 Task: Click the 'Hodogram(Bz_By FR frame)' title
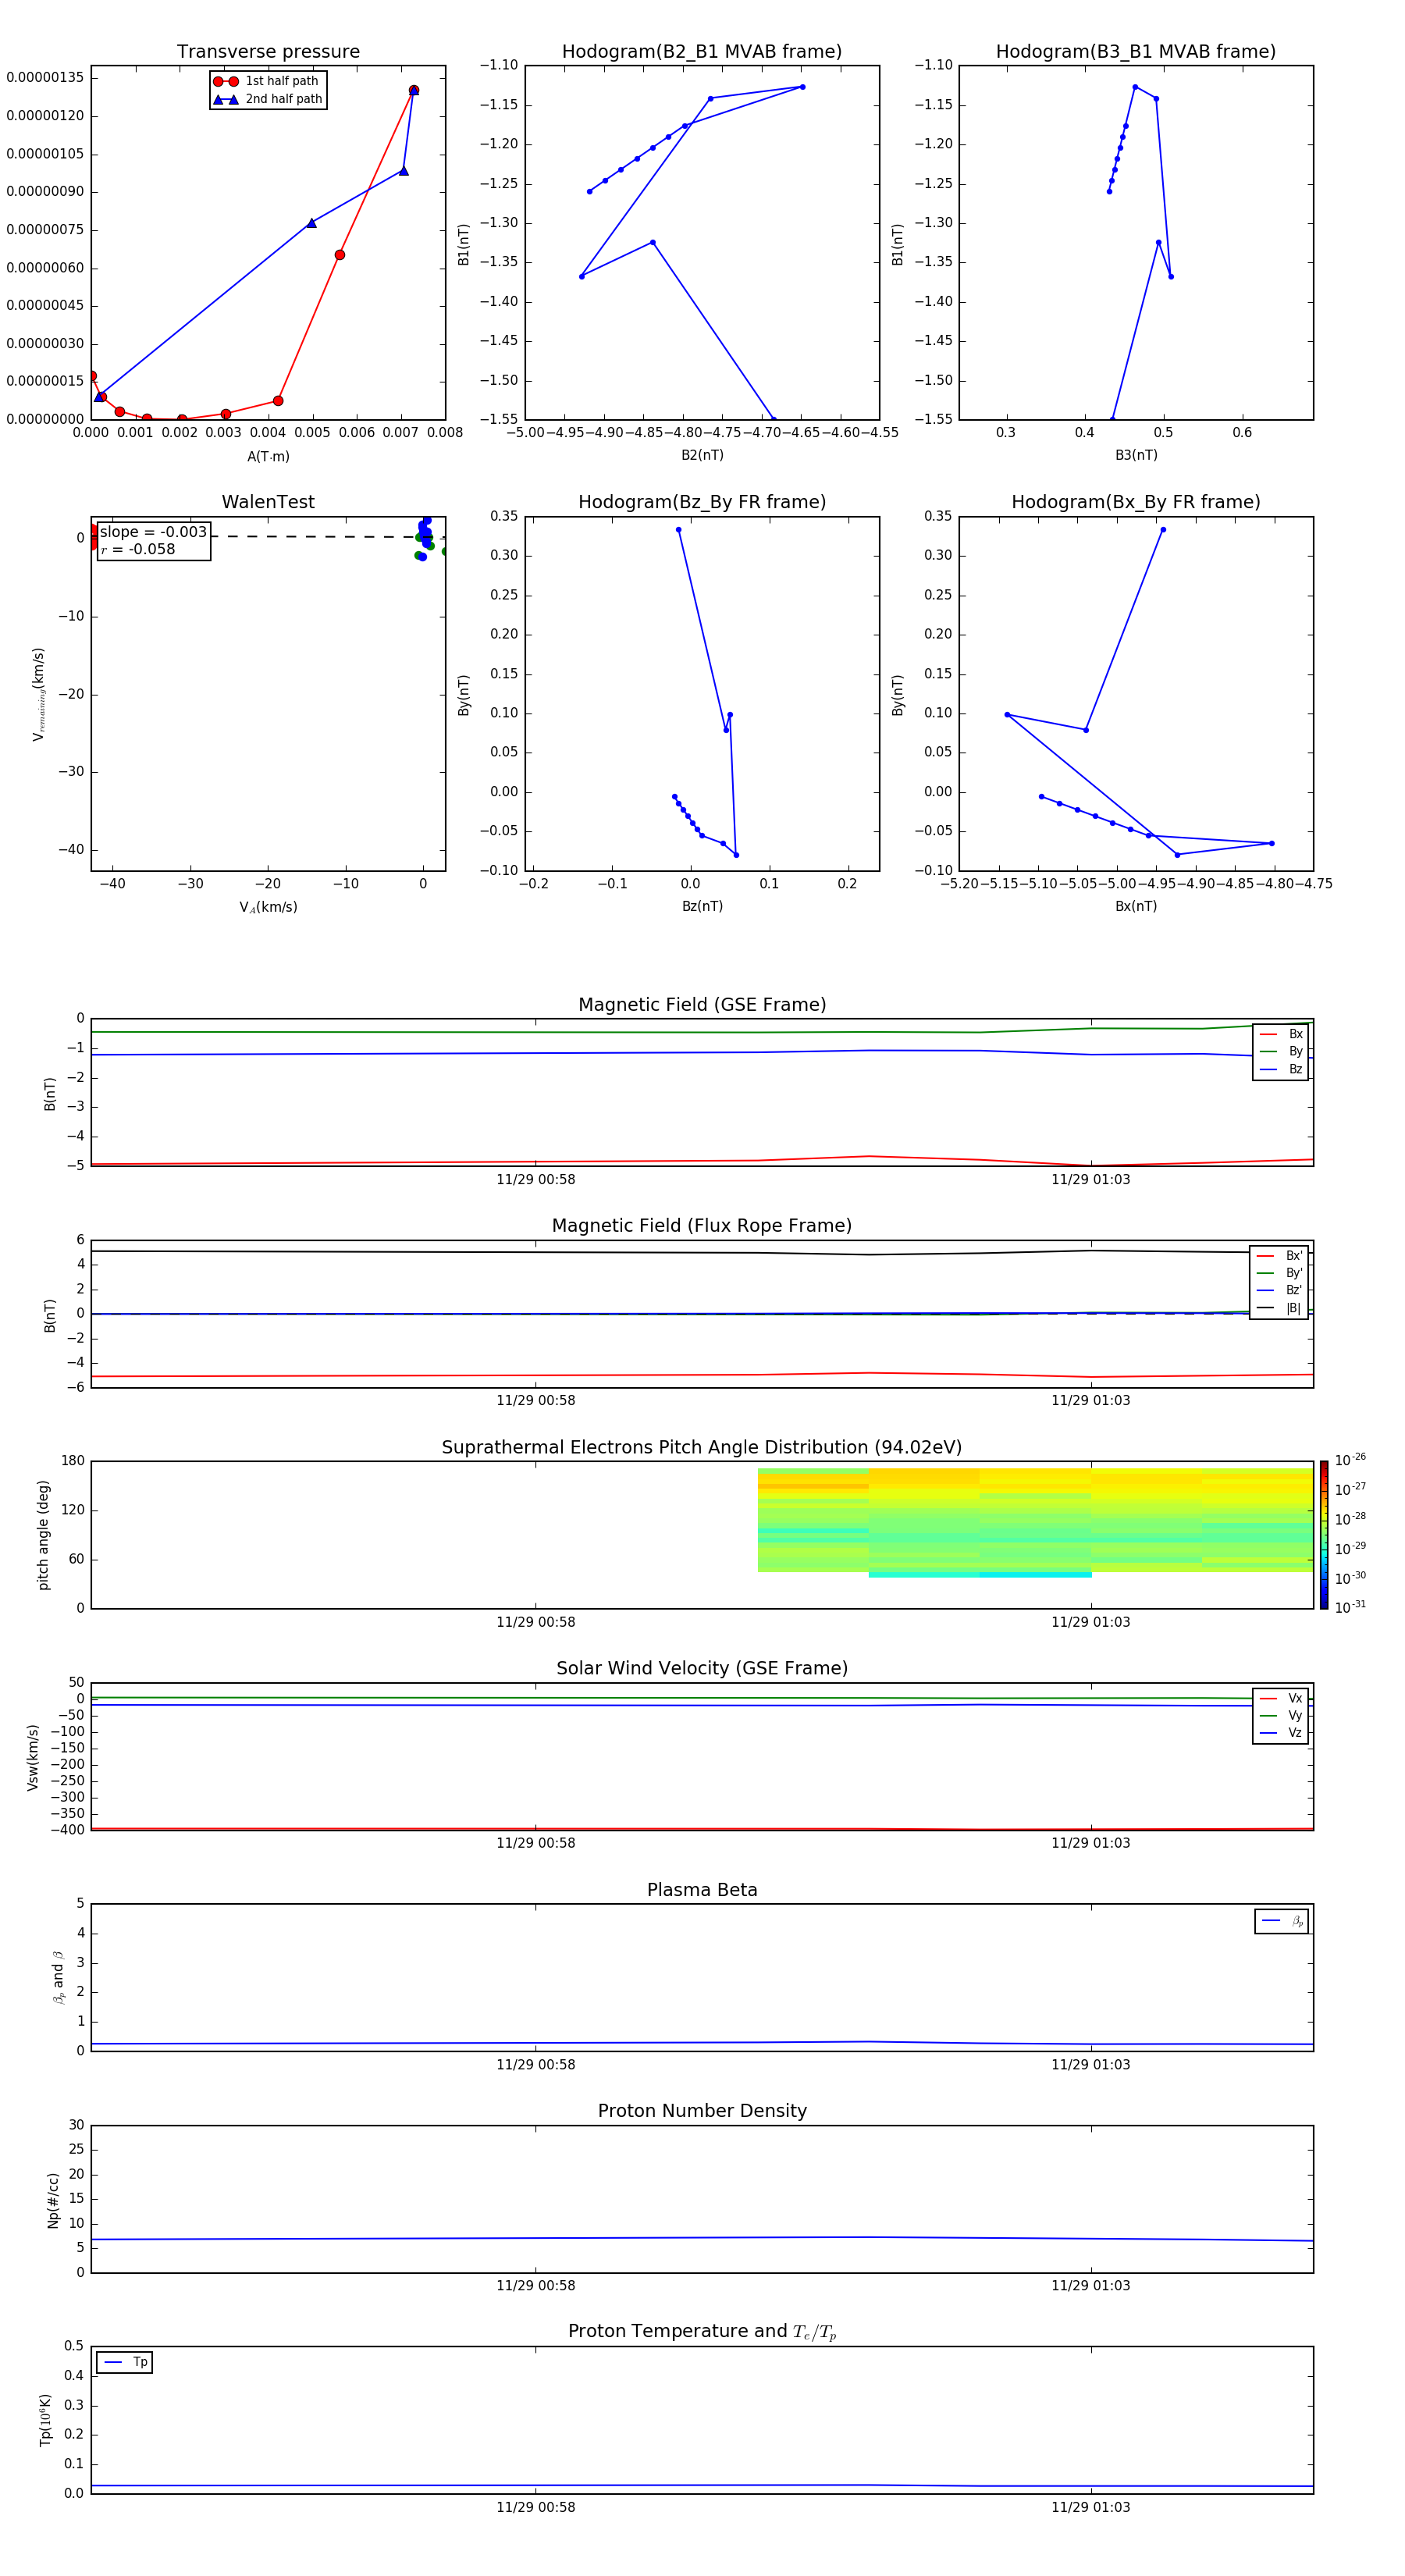tap(702, 502)
